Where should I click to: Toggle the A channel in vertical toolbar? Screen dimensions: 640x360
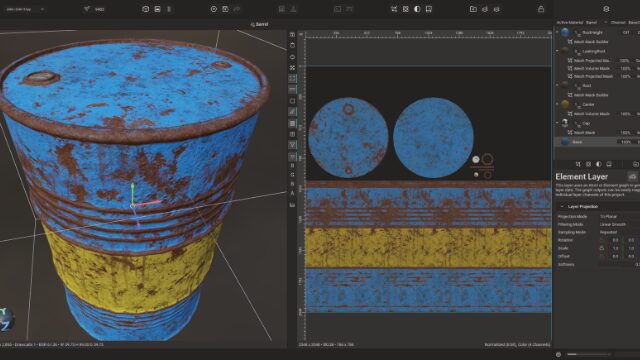coord(292,193)
